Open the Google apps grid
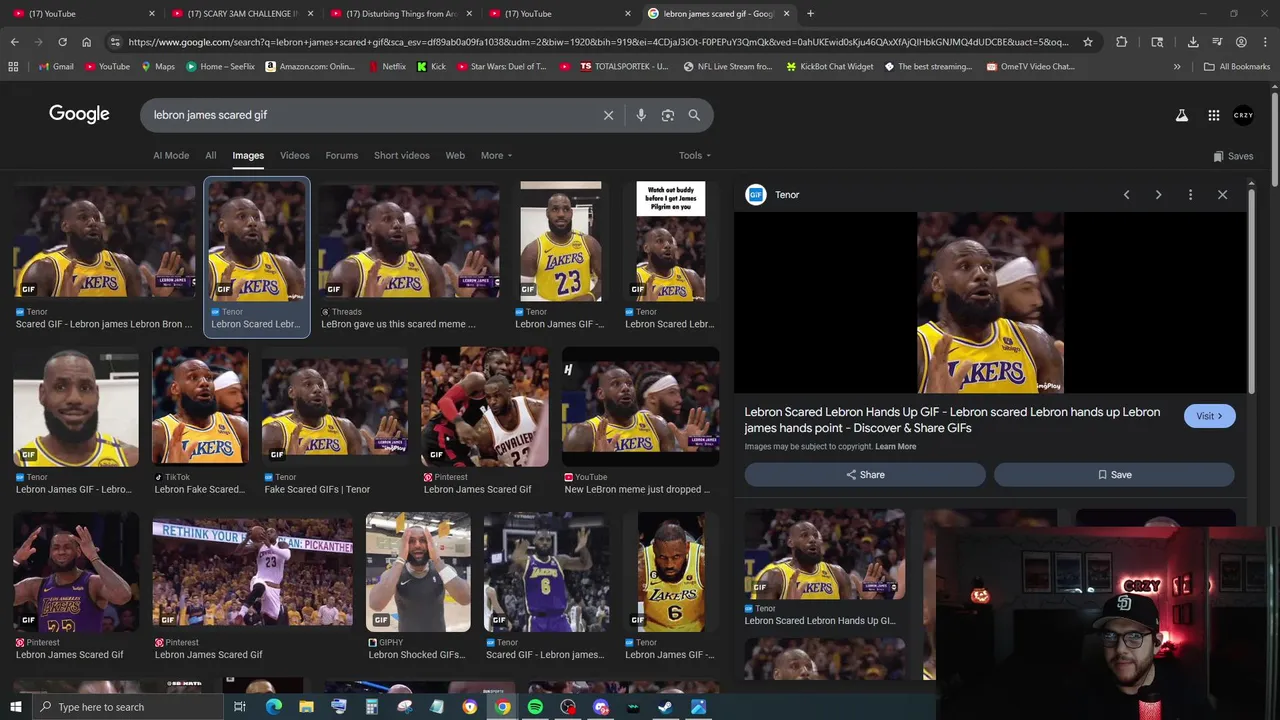 point(1213,115)
